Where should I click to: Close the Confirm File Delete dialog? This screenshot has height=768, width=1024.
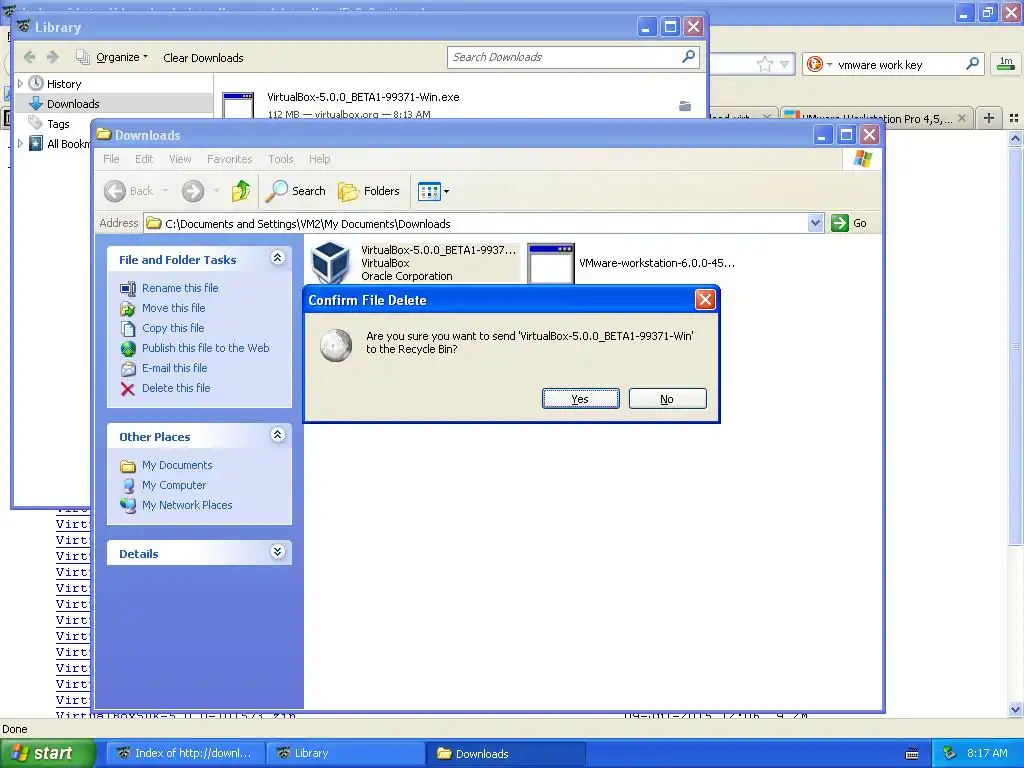click(x=705, y=300)
